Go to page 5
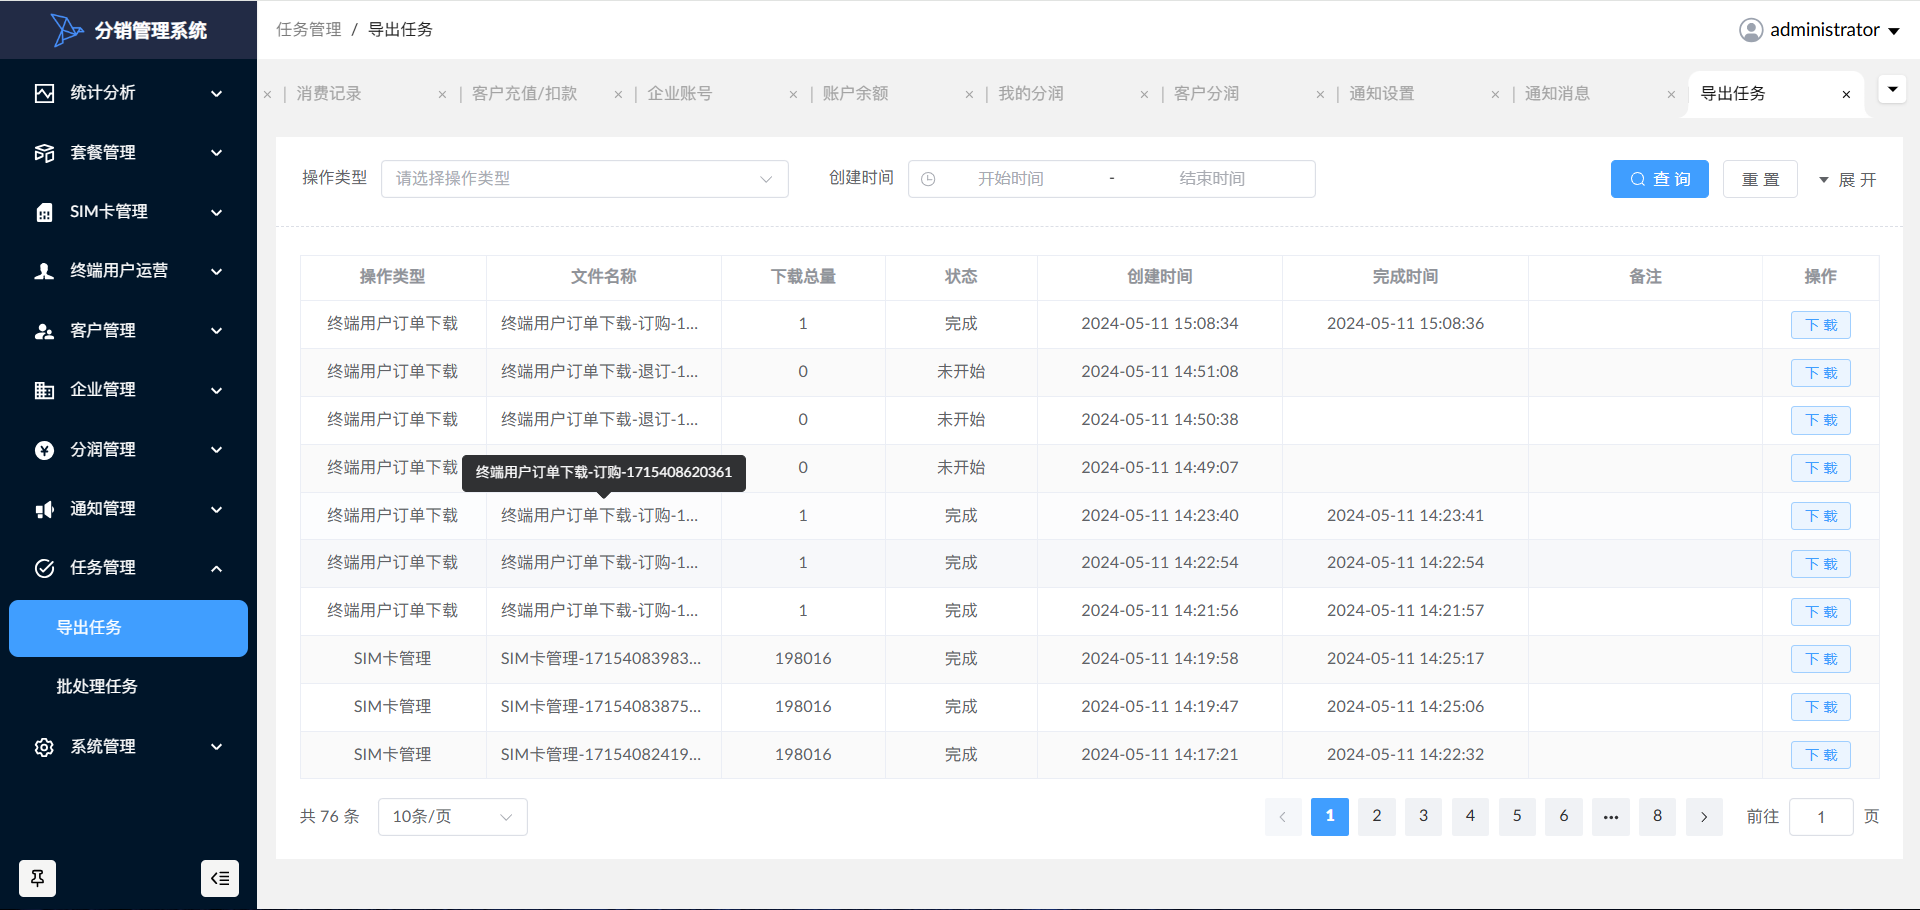Viewport: 1920px width, 910px height. coord(1517,817)
